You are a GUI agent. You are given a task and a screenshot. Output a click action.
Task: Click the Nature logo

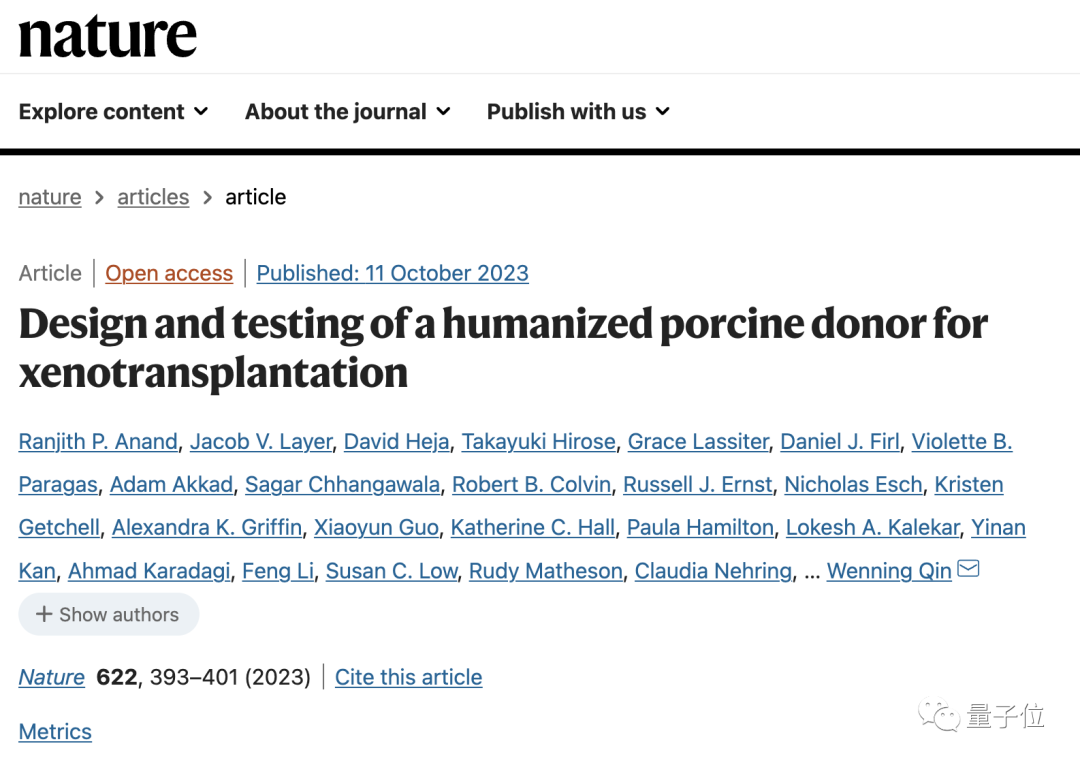click(108, 36)
